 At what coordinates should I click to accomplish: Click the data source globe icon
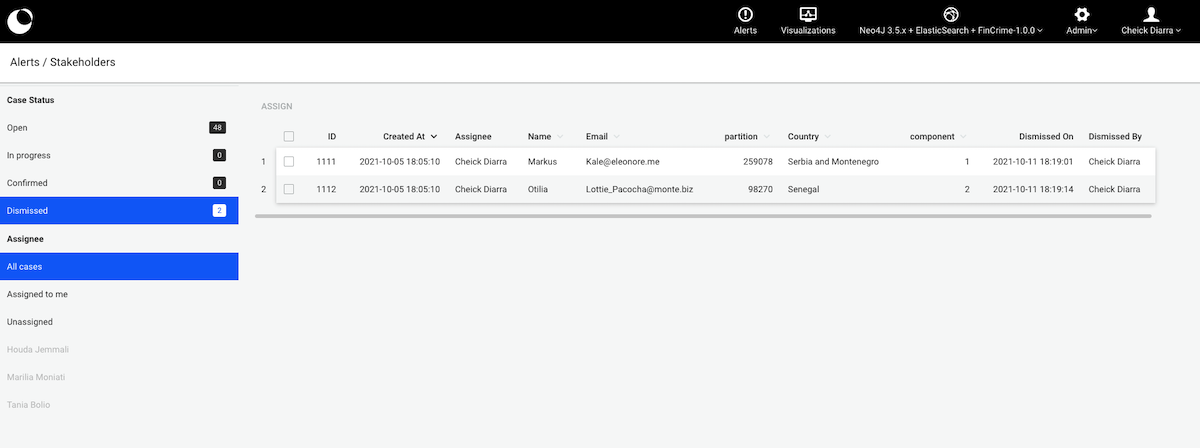click(x=951, y=14)
